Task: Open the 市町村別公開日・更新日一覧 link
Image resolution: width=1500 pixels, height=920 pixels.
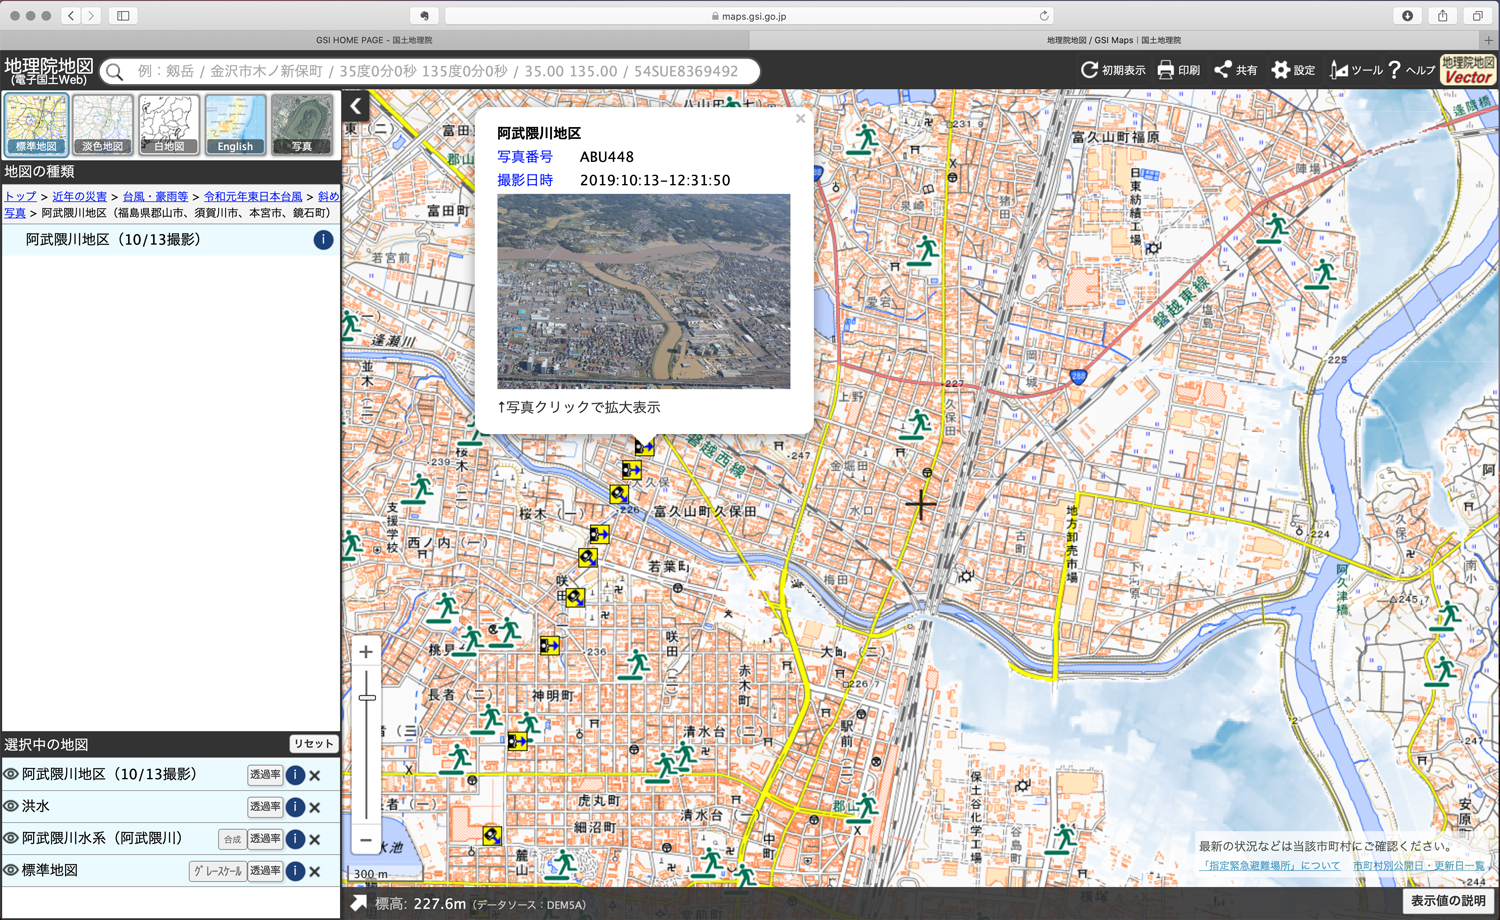Action: click(1418, 866)
